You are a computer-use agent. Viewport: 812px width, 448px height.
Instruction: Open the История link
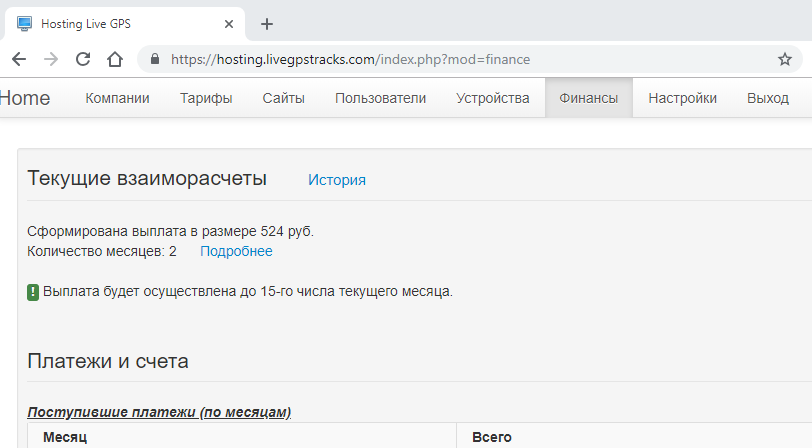coord(336,180)
